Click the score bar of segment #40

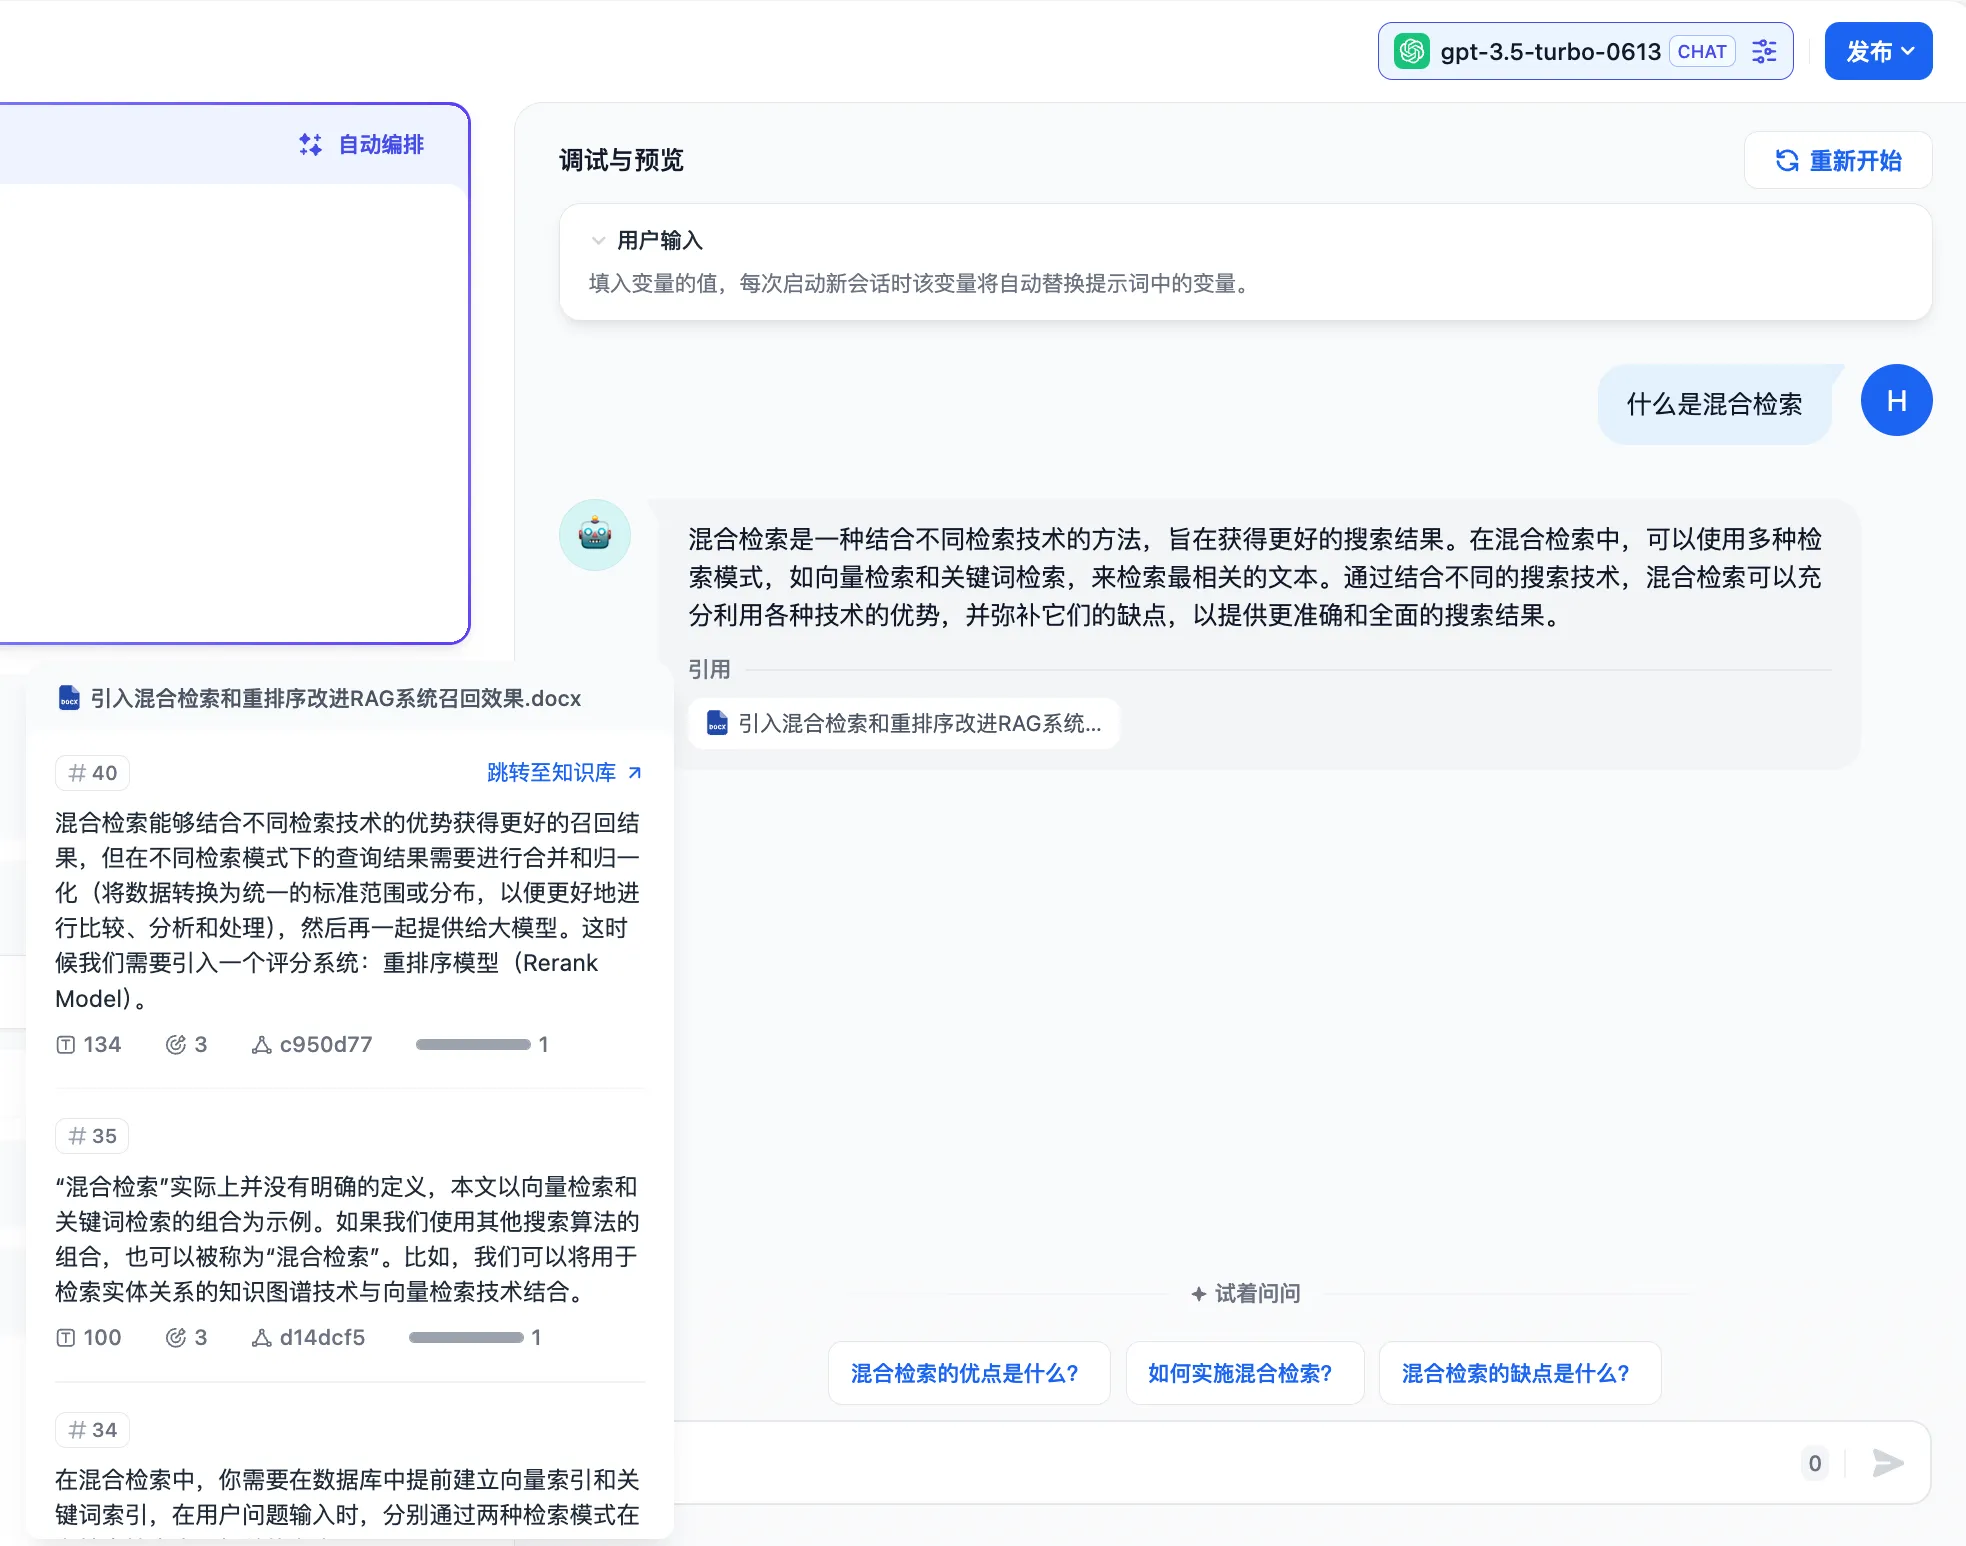473,1045
